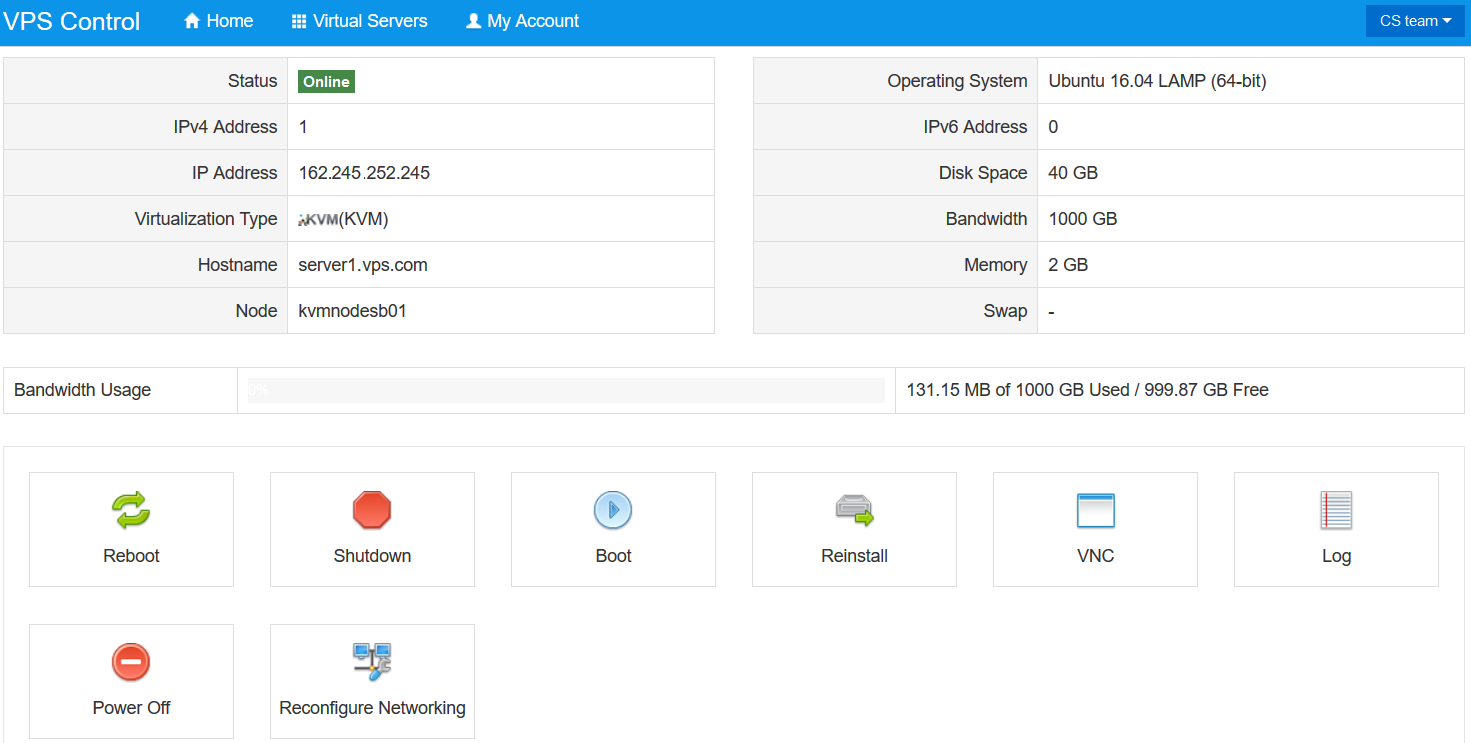Viewport: 1471px width, 743px height.
Task: Click the Reconfigure Networking icon
Action: tap(372, 662)
